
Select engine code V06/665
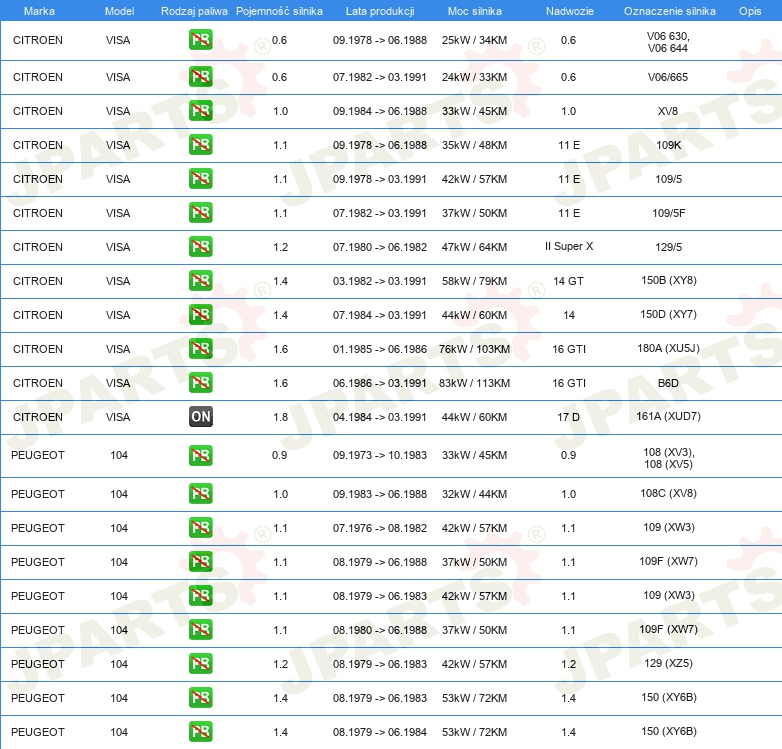click(x=668, y=77)
